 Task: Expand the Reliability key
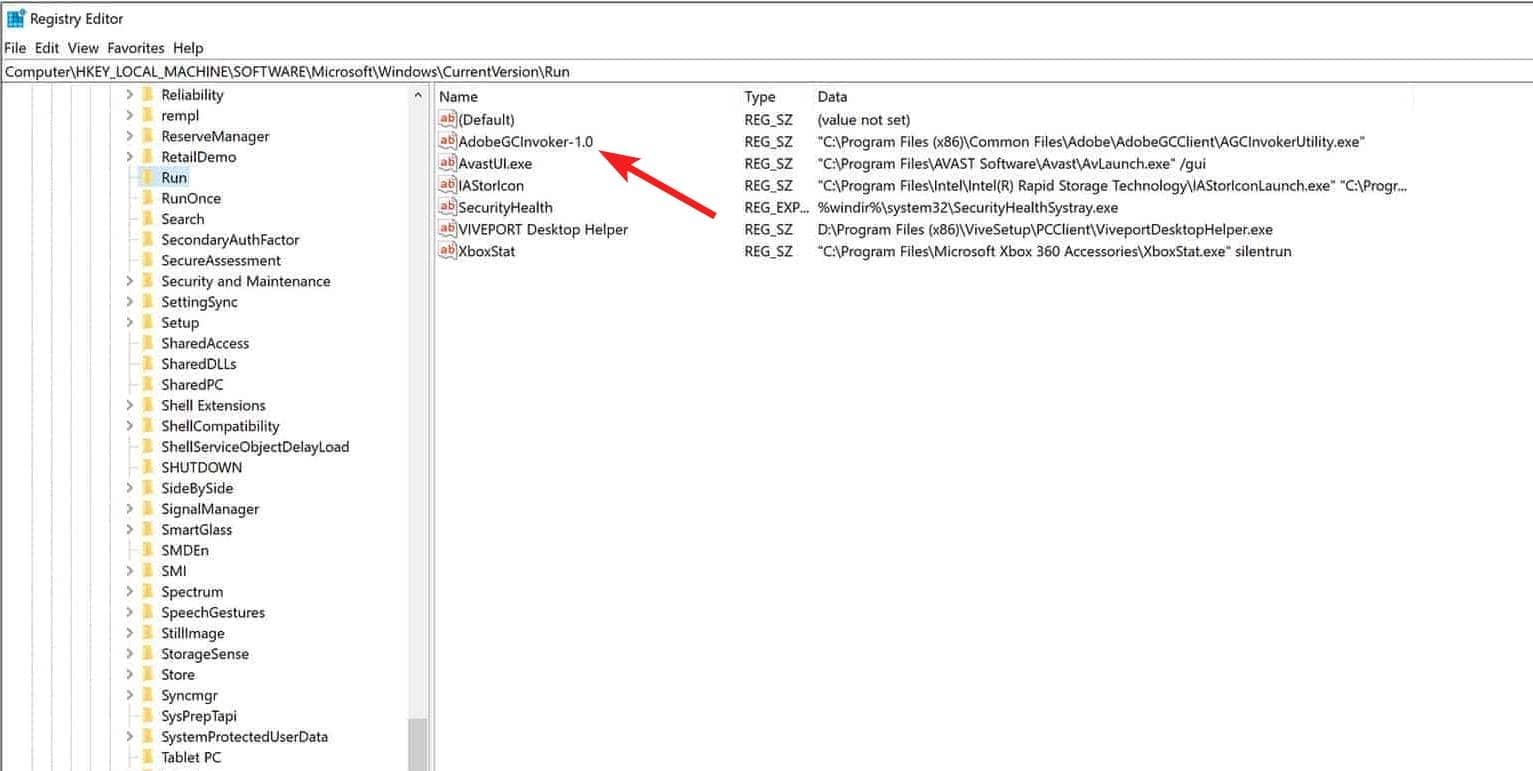pos(130,95)
